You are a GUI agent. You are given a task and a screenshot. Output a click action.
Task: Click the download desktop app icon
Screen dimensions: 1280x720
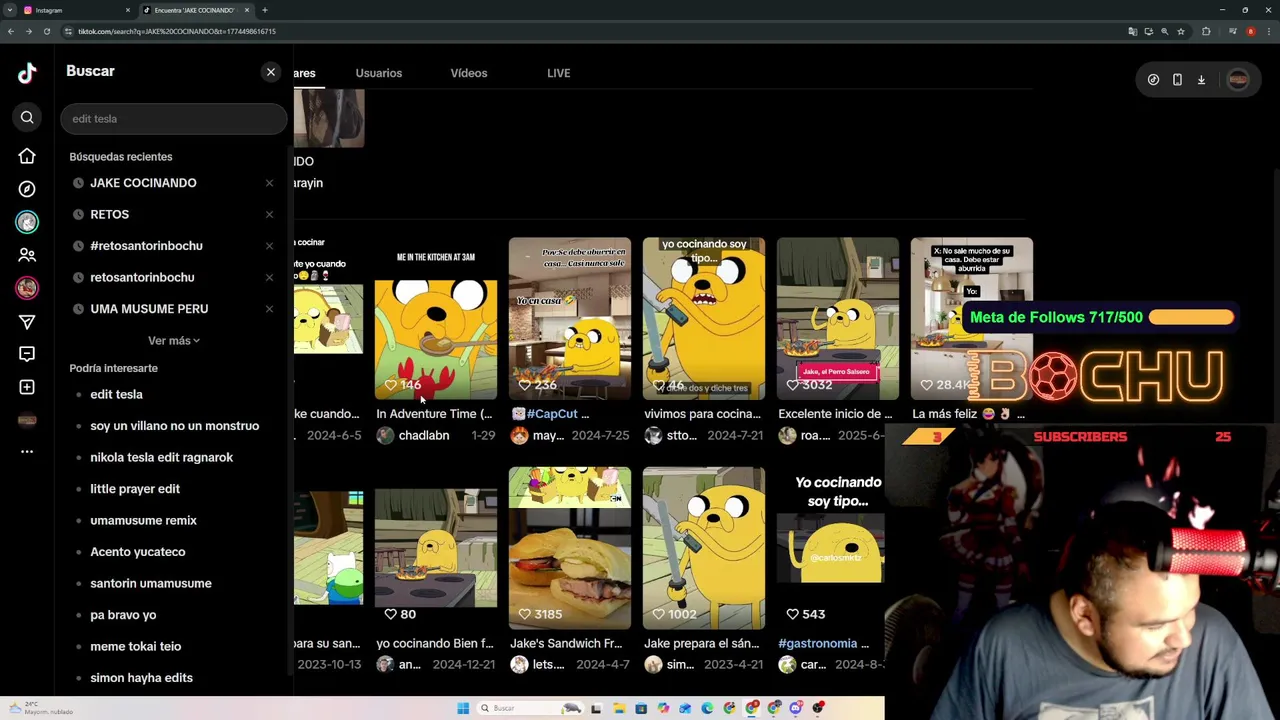point(1201,80)
